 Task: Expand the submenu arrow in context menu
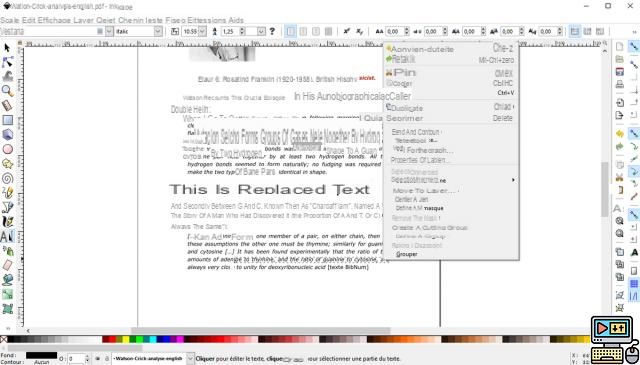click(x=513, y=180)
